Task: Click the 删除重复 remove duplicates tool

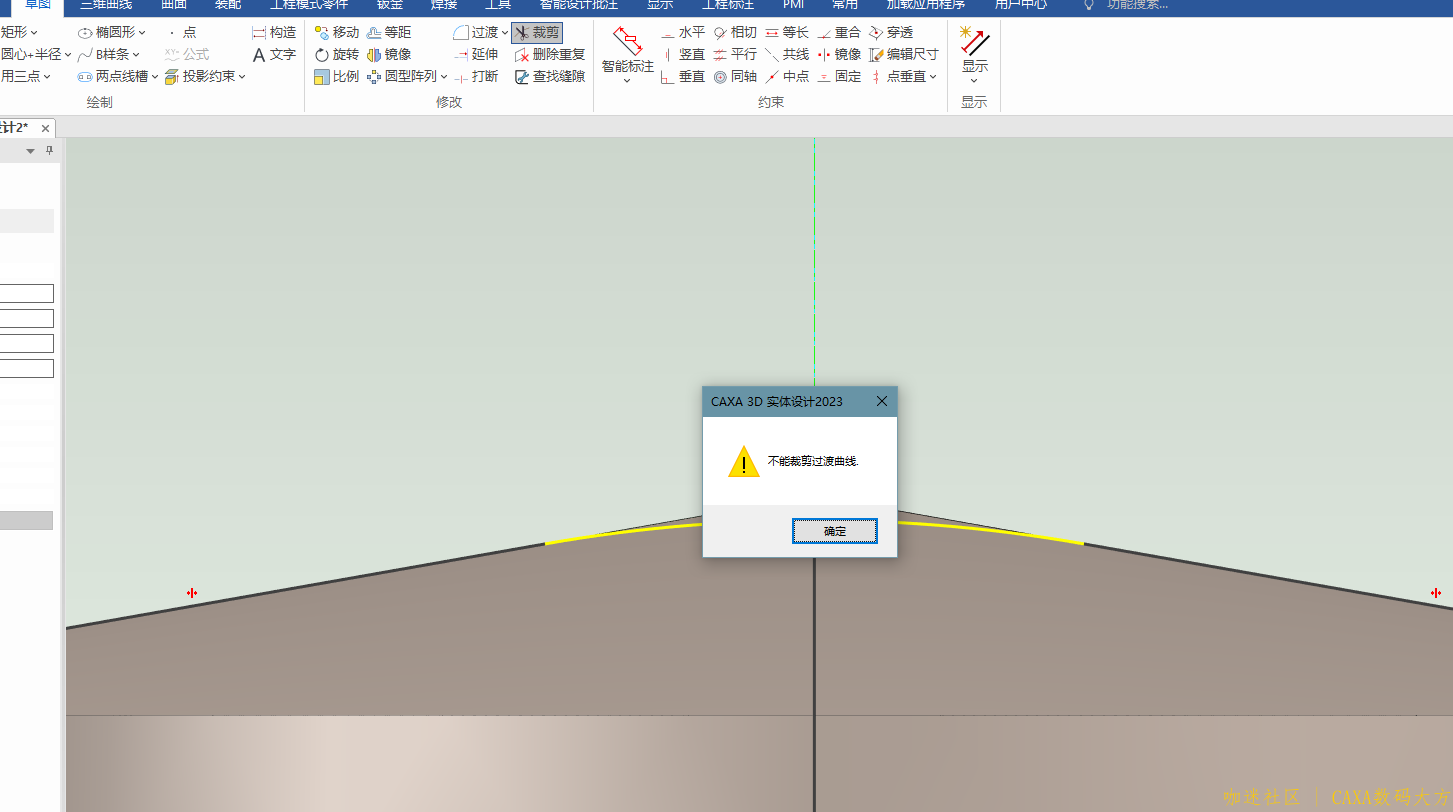Action: 549,55
